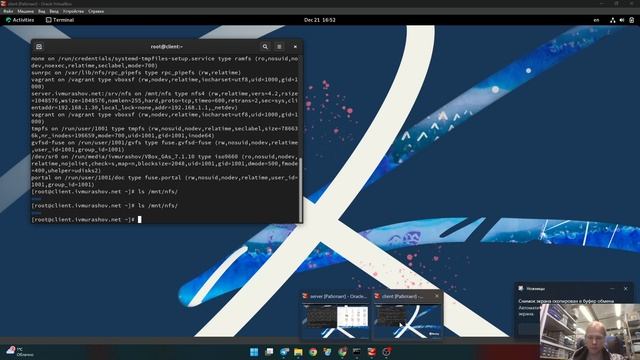Open the terminal hamburger menu
Screen dimensions: 640x360
(x=279, y=47)
